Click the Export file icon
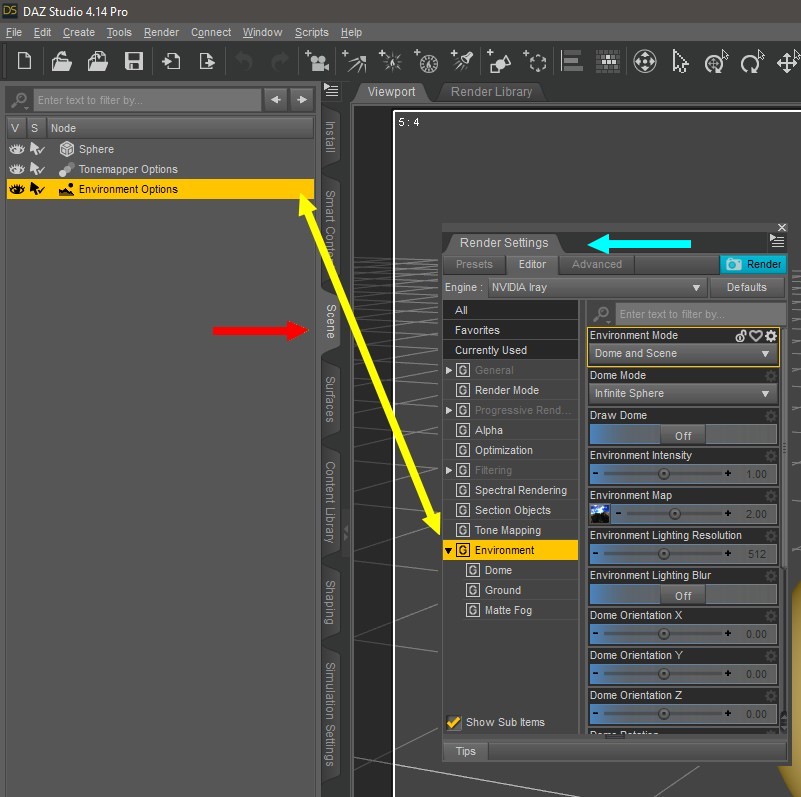Image resolution: width=801 pixels, height=797 pixels. coord(207,62)
